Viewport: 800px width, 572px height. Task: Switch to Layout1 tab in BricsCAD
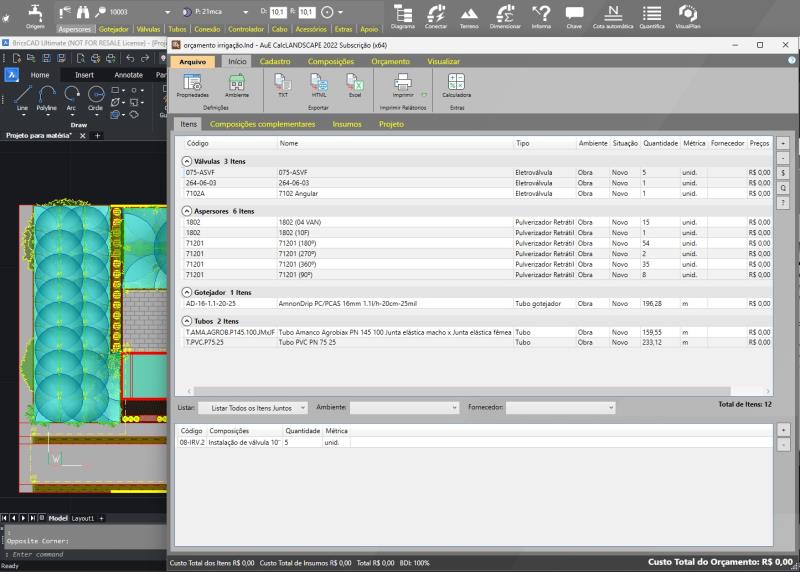(83, 518)
